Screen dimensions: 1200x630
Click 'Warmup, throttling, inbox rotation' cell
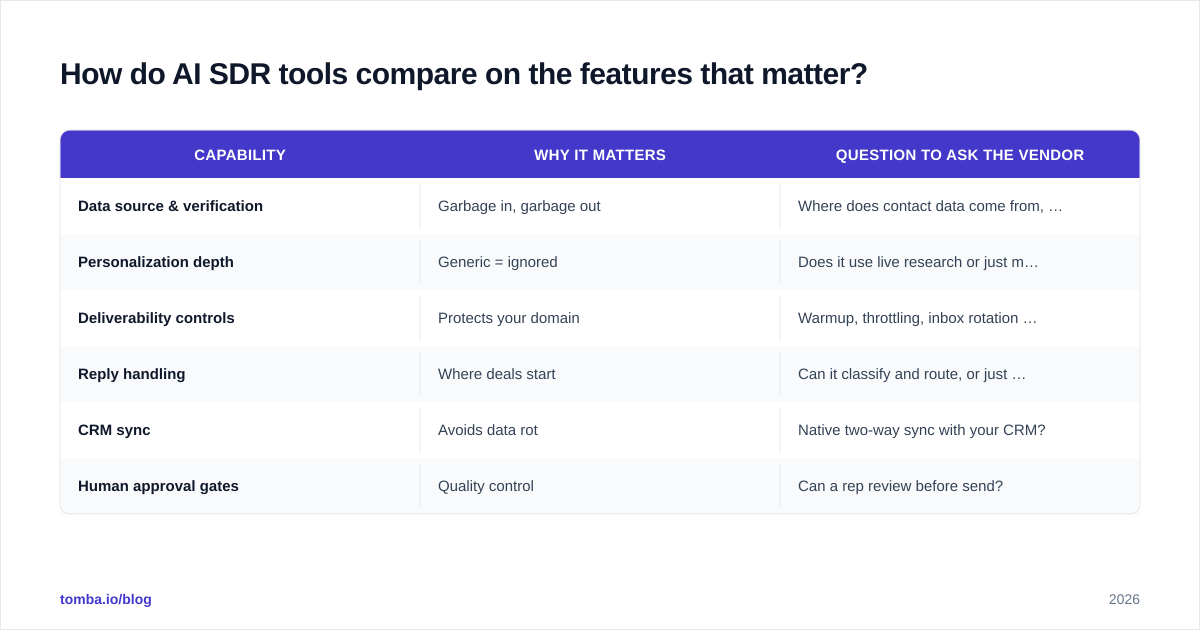(960, 318)
